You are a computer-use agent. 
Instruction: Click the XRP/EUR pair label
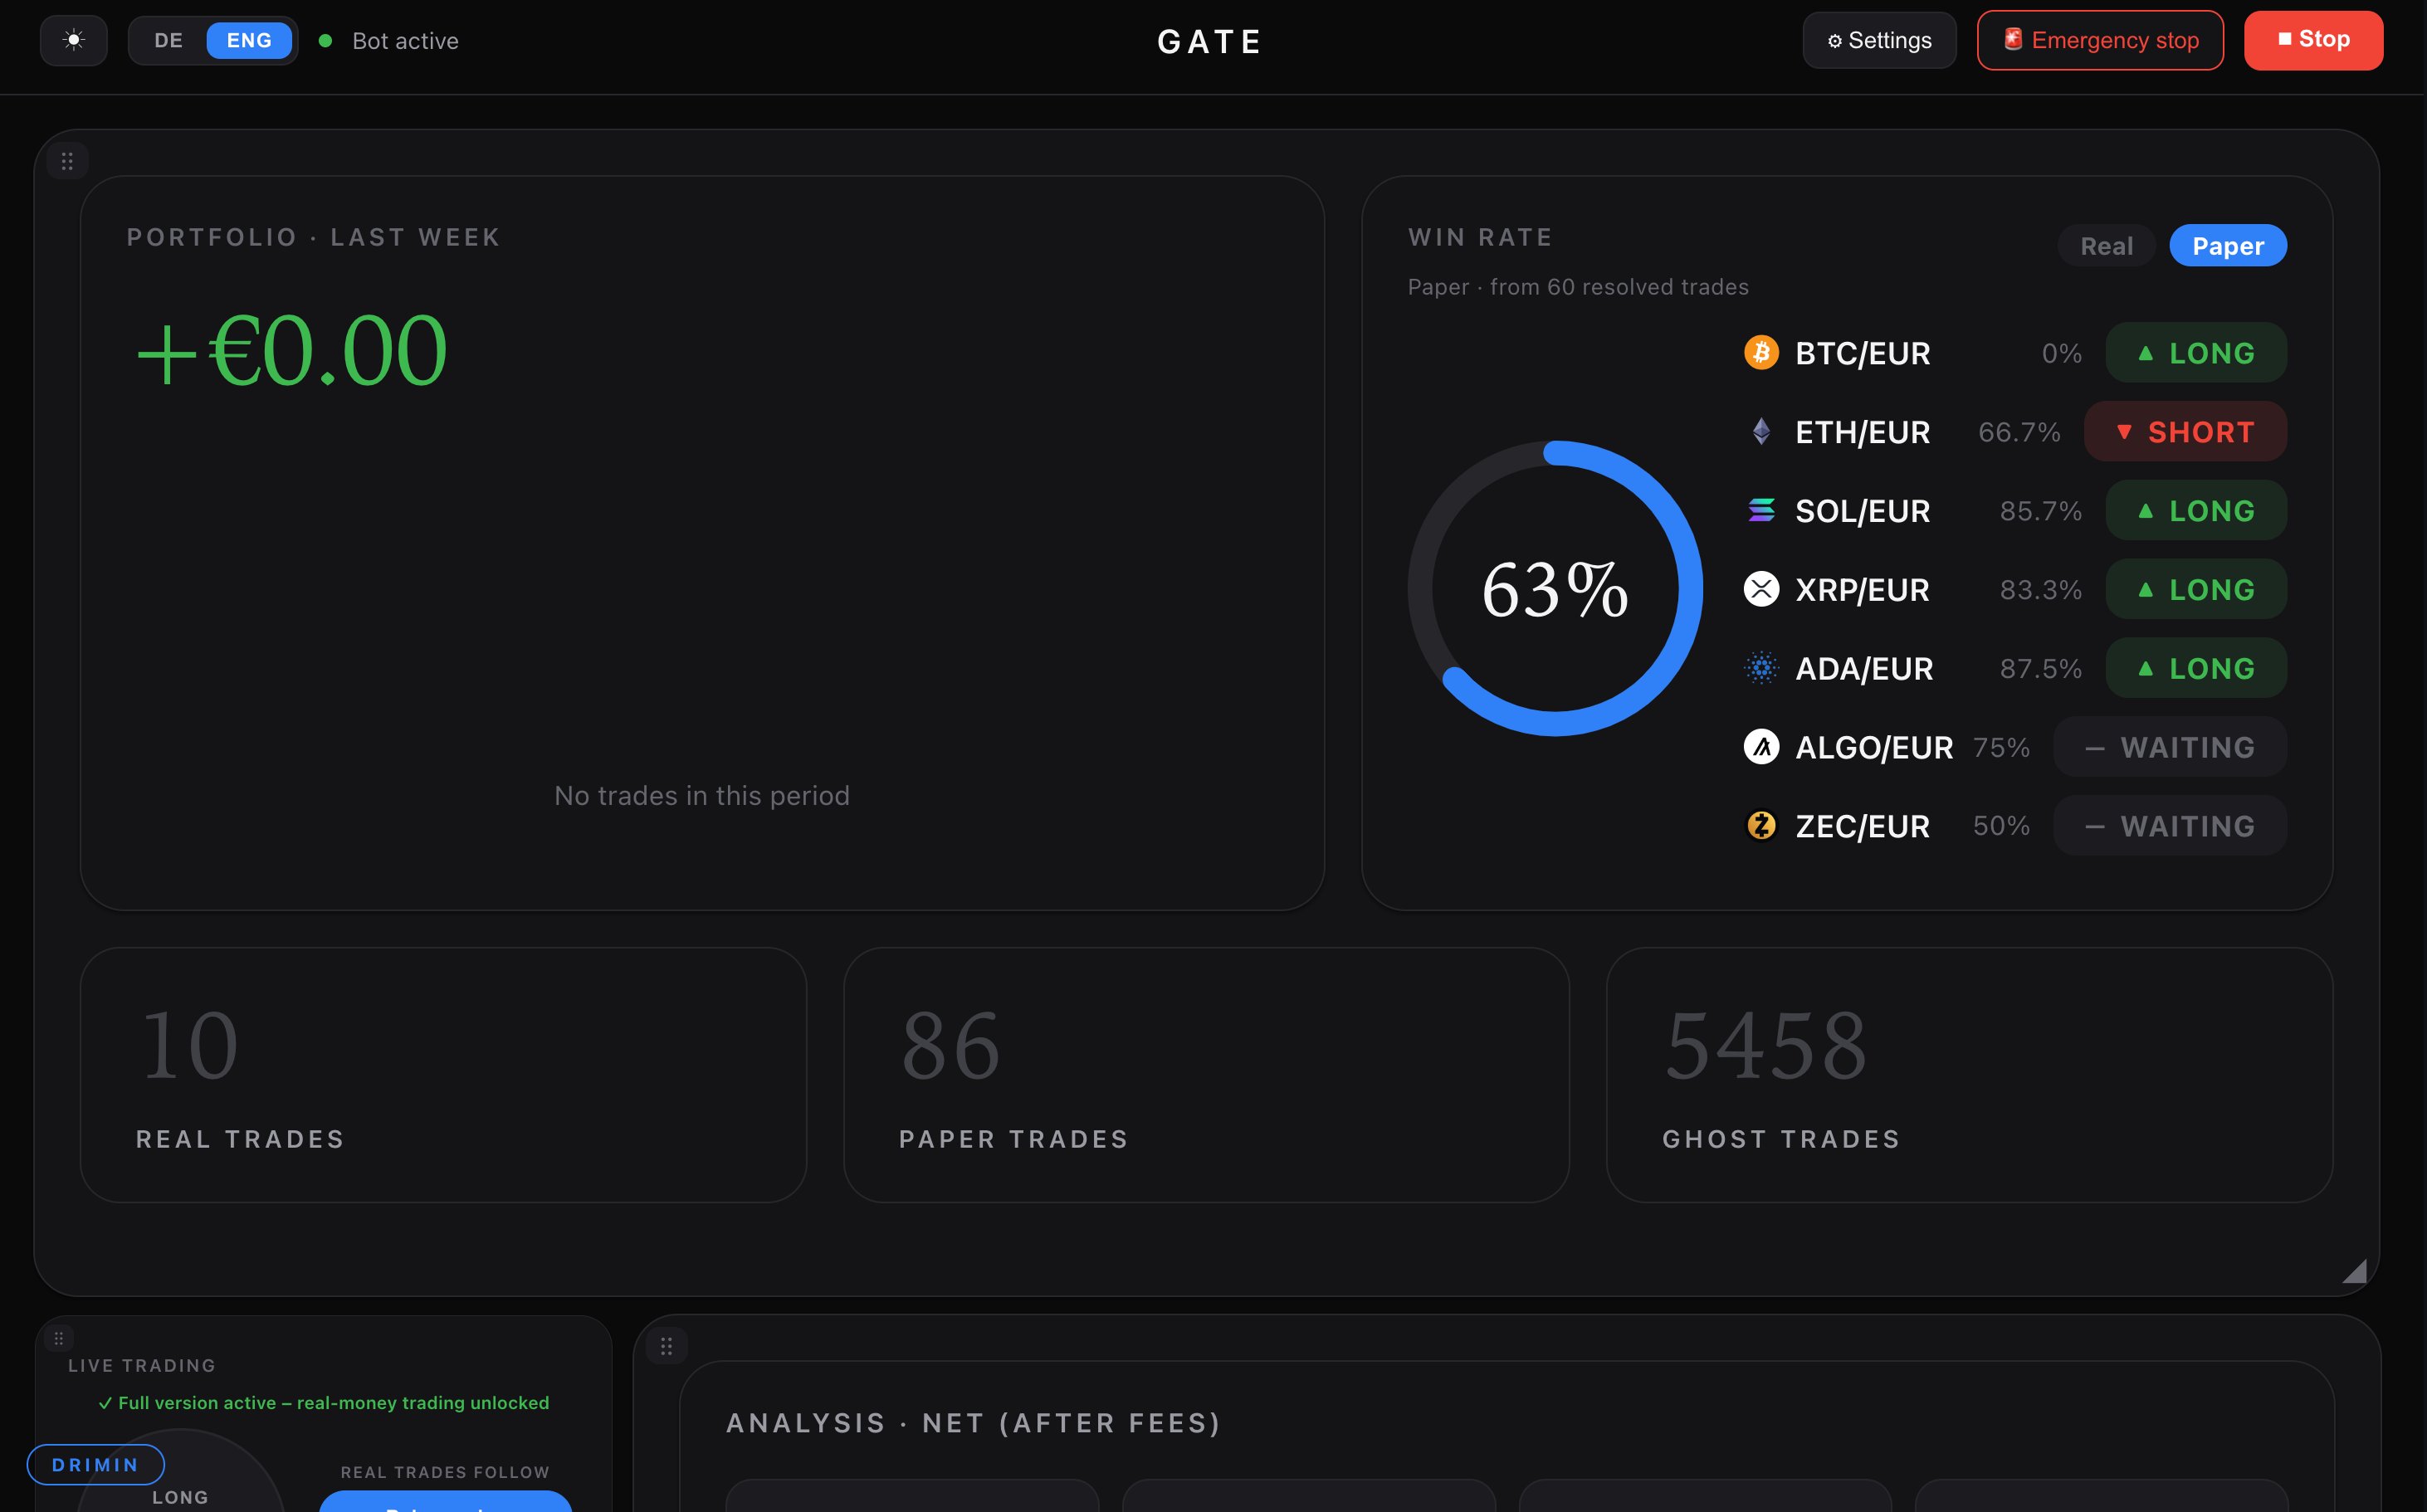1862,590
